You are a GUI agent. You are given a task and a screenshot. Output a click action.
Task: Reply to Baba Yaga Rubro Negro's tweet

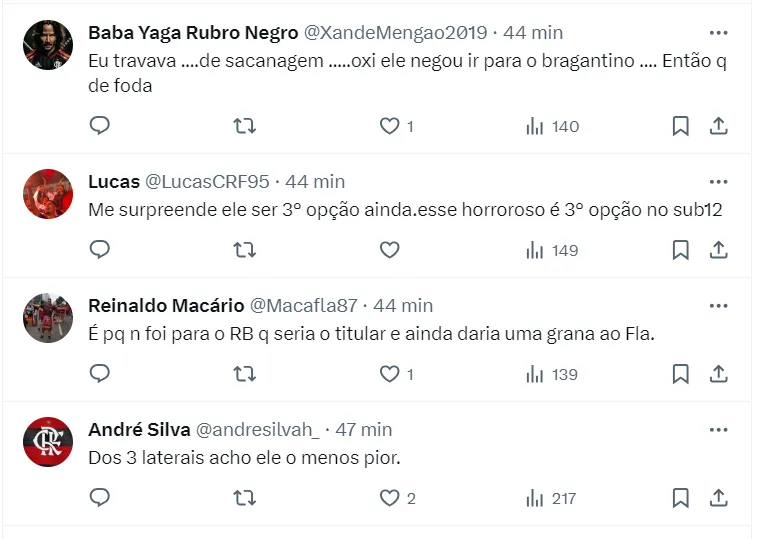point(100,126)
